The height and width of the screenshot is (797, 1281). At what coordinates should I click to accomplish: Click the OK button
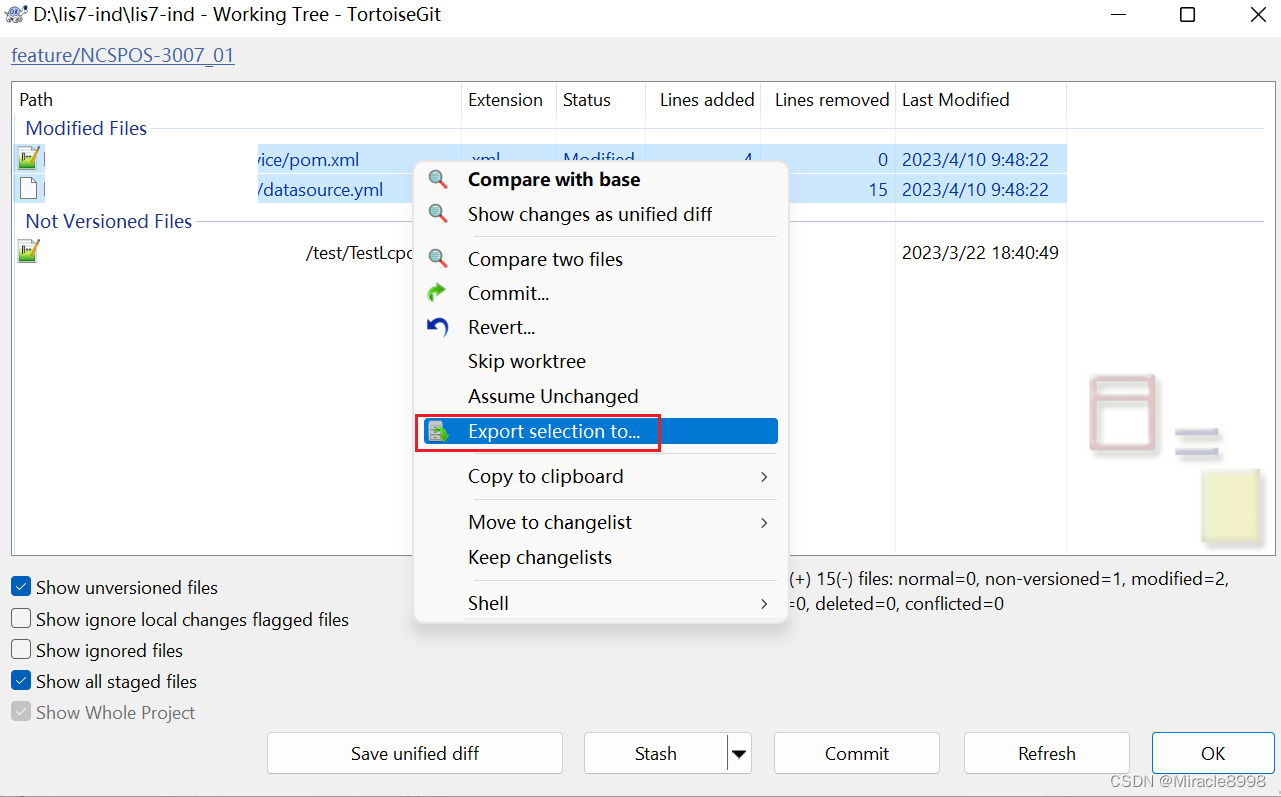[x=1213, y=753]
